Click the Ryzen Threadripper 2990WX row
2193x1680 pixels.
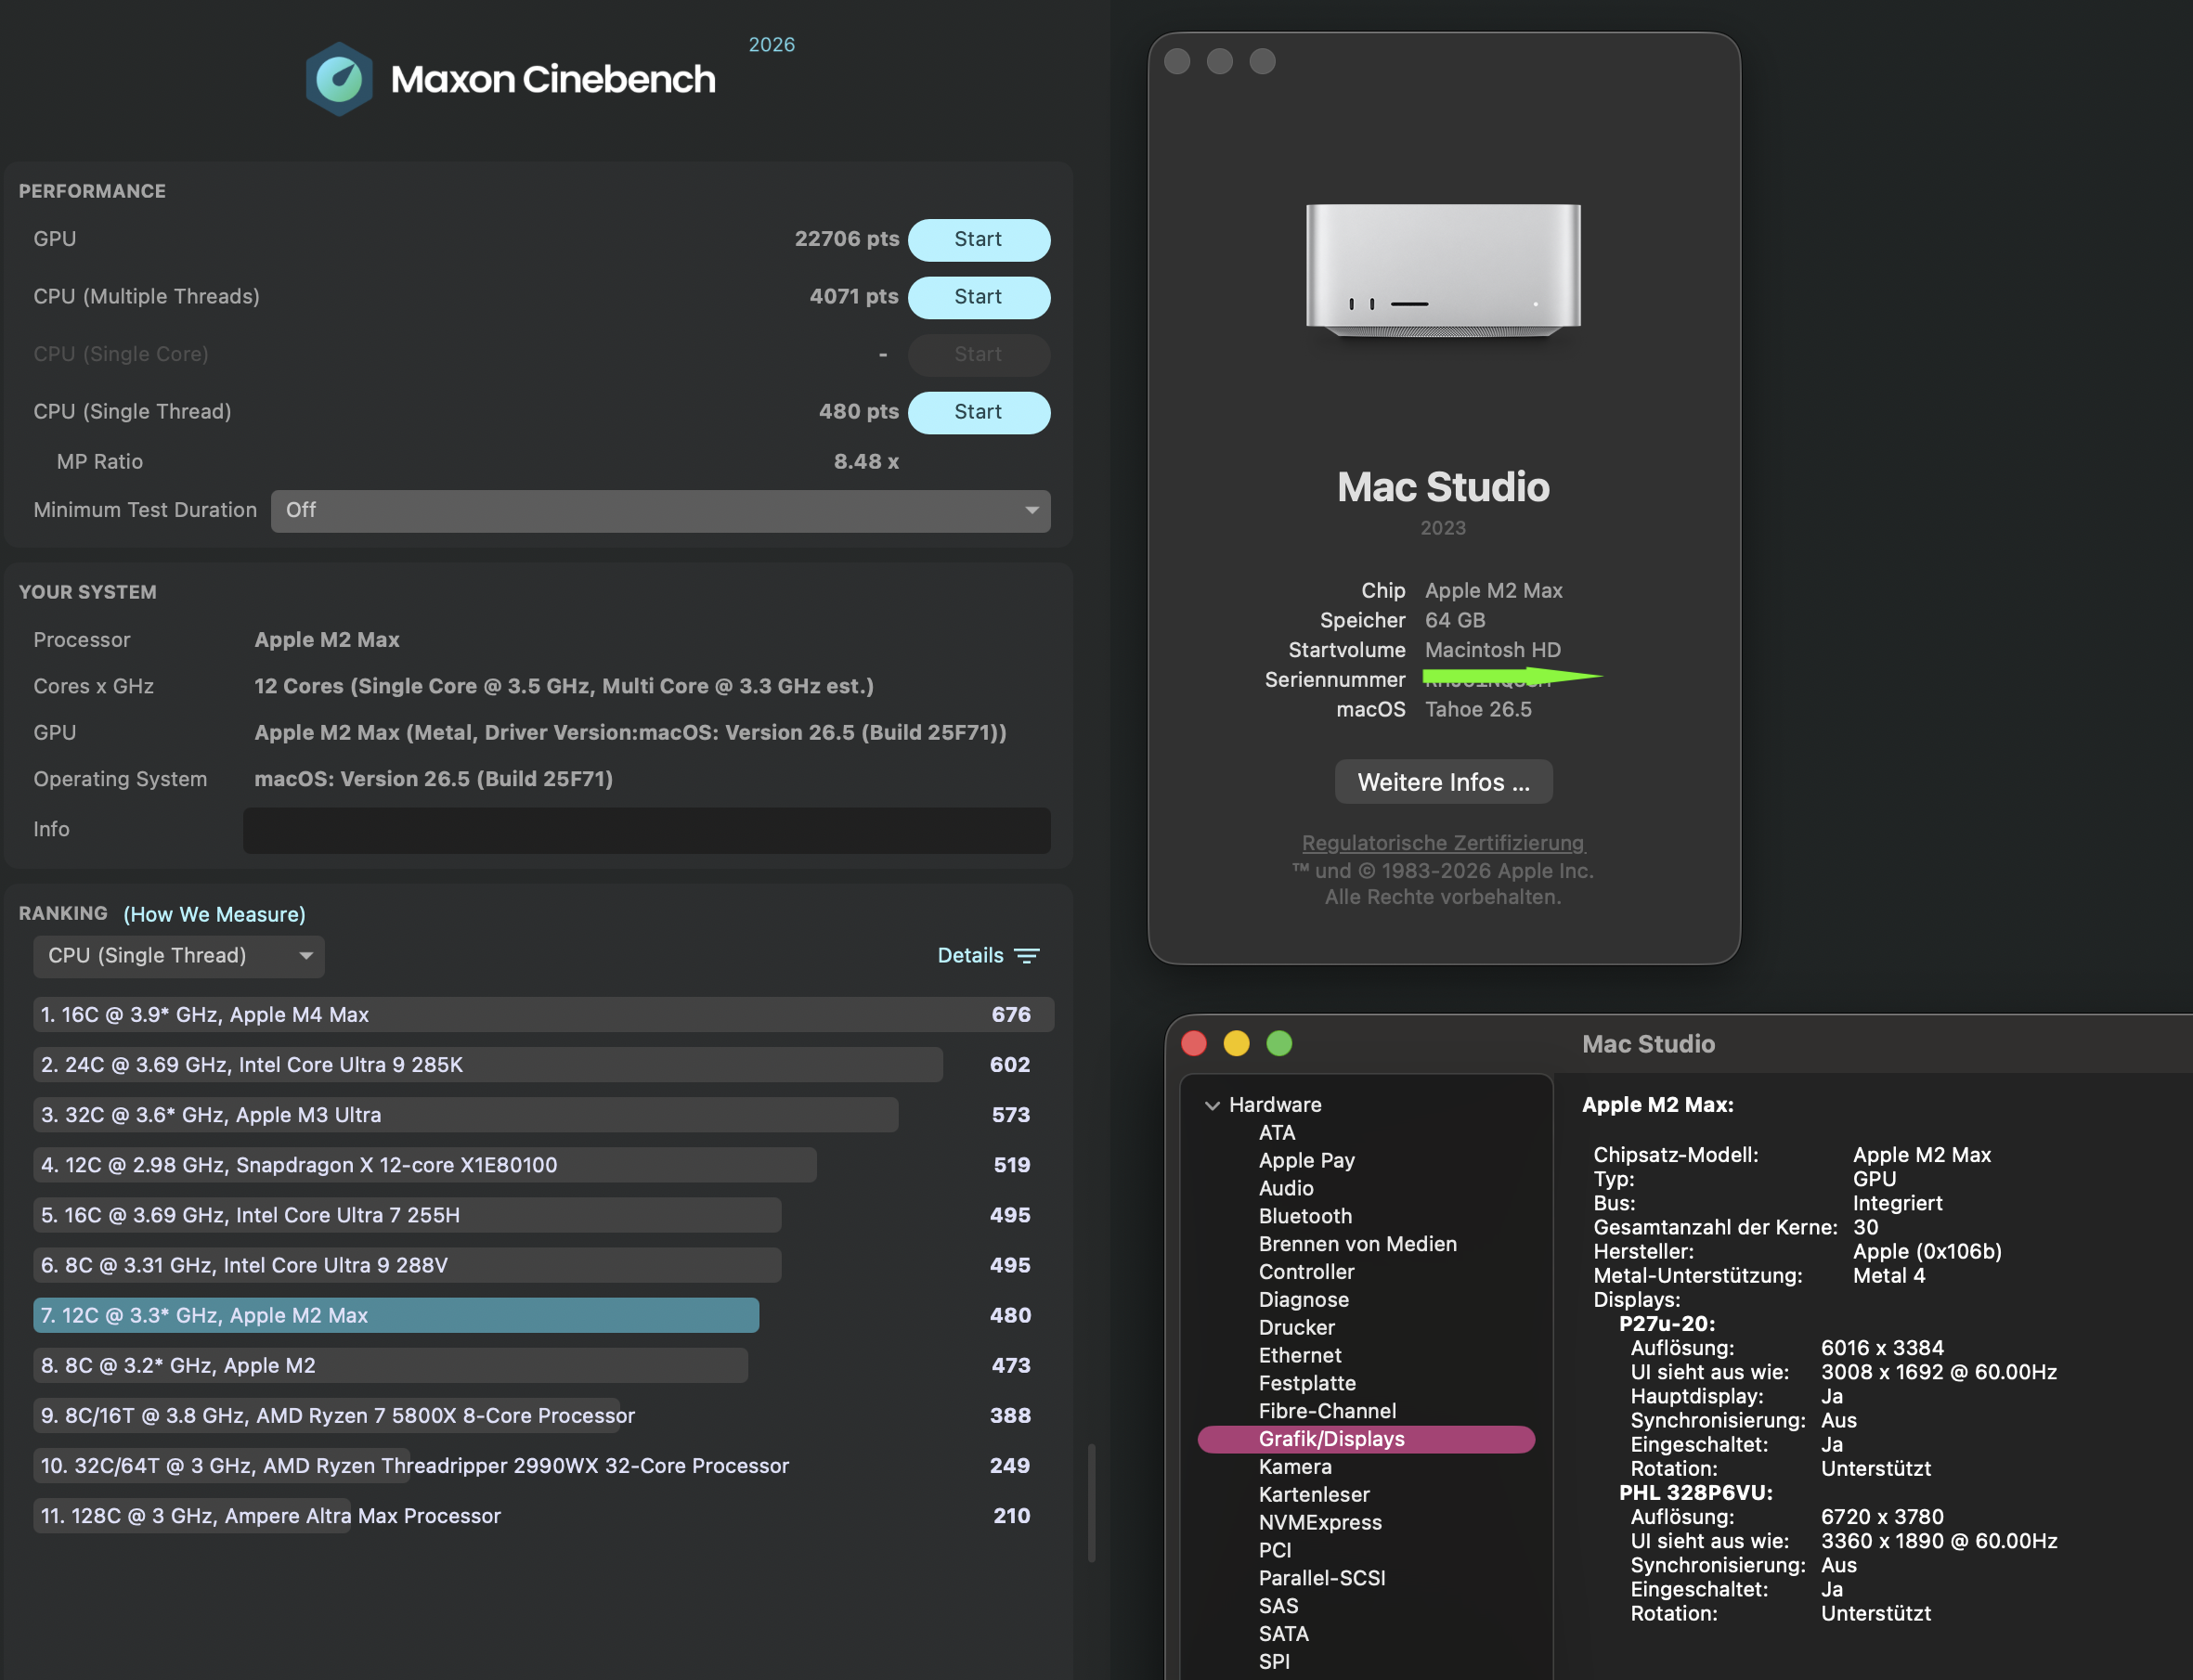pyautogui.click(x=543, y=1466)
